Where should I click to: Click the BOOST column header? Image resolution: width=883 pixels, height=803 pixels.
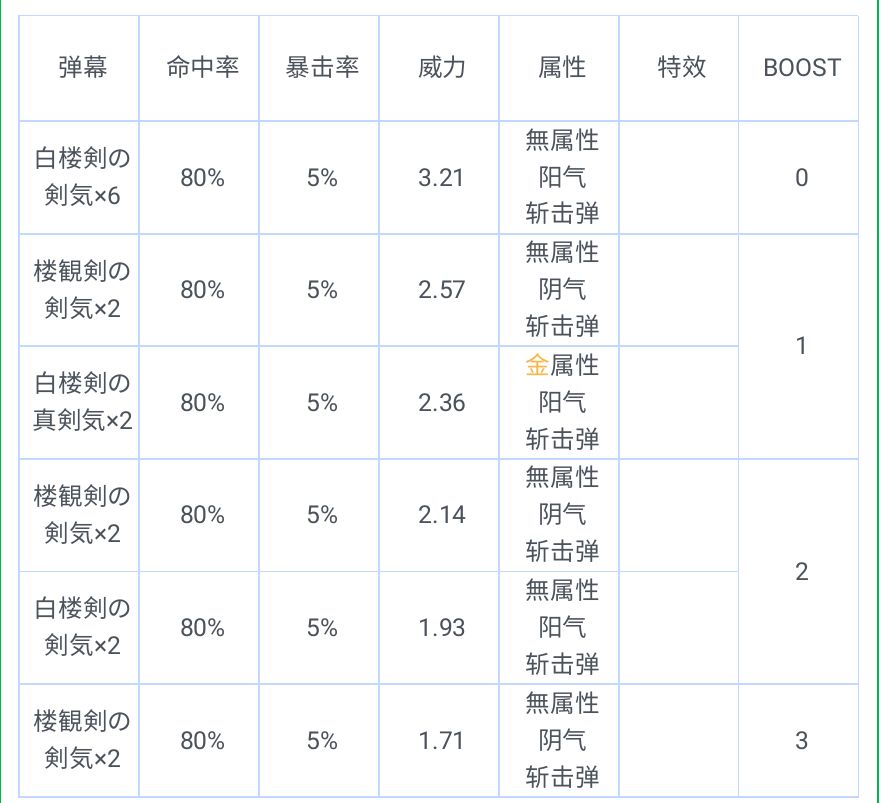(x=799, y=68)
